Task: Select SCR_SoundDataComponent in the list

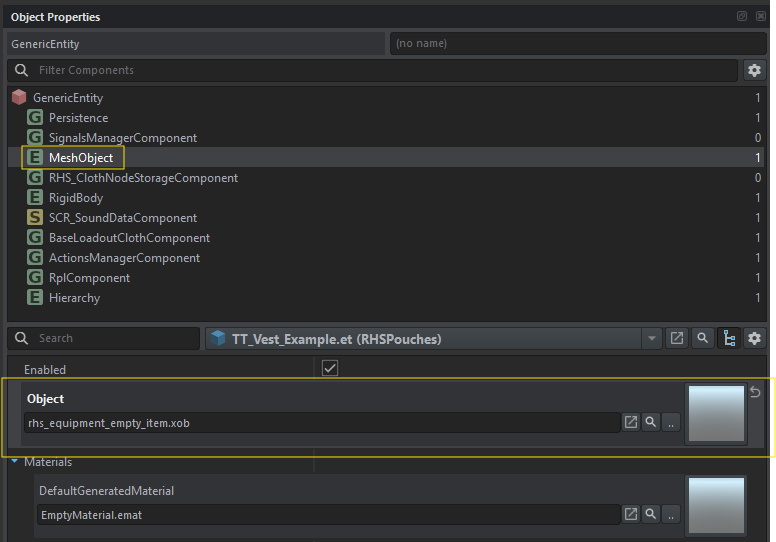Action: pyautogui.click(x=122, y=218)
